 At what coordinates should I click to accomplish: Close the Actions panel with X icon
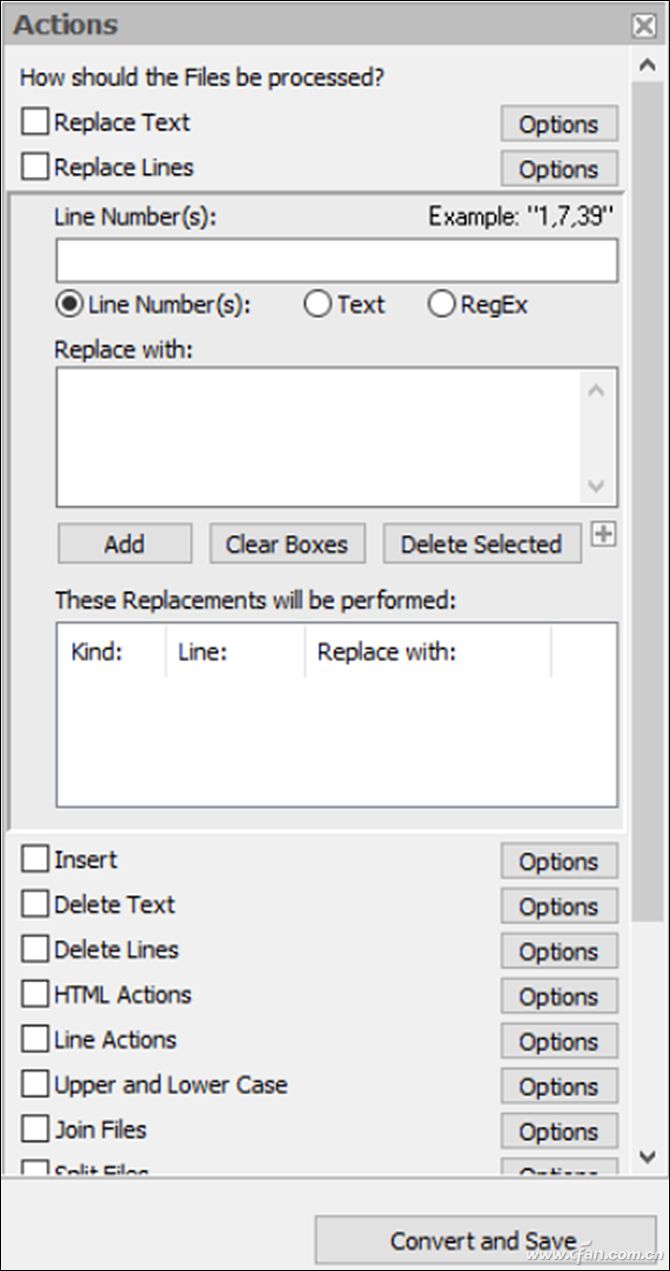pyautogui.click(x=644, y=26)
